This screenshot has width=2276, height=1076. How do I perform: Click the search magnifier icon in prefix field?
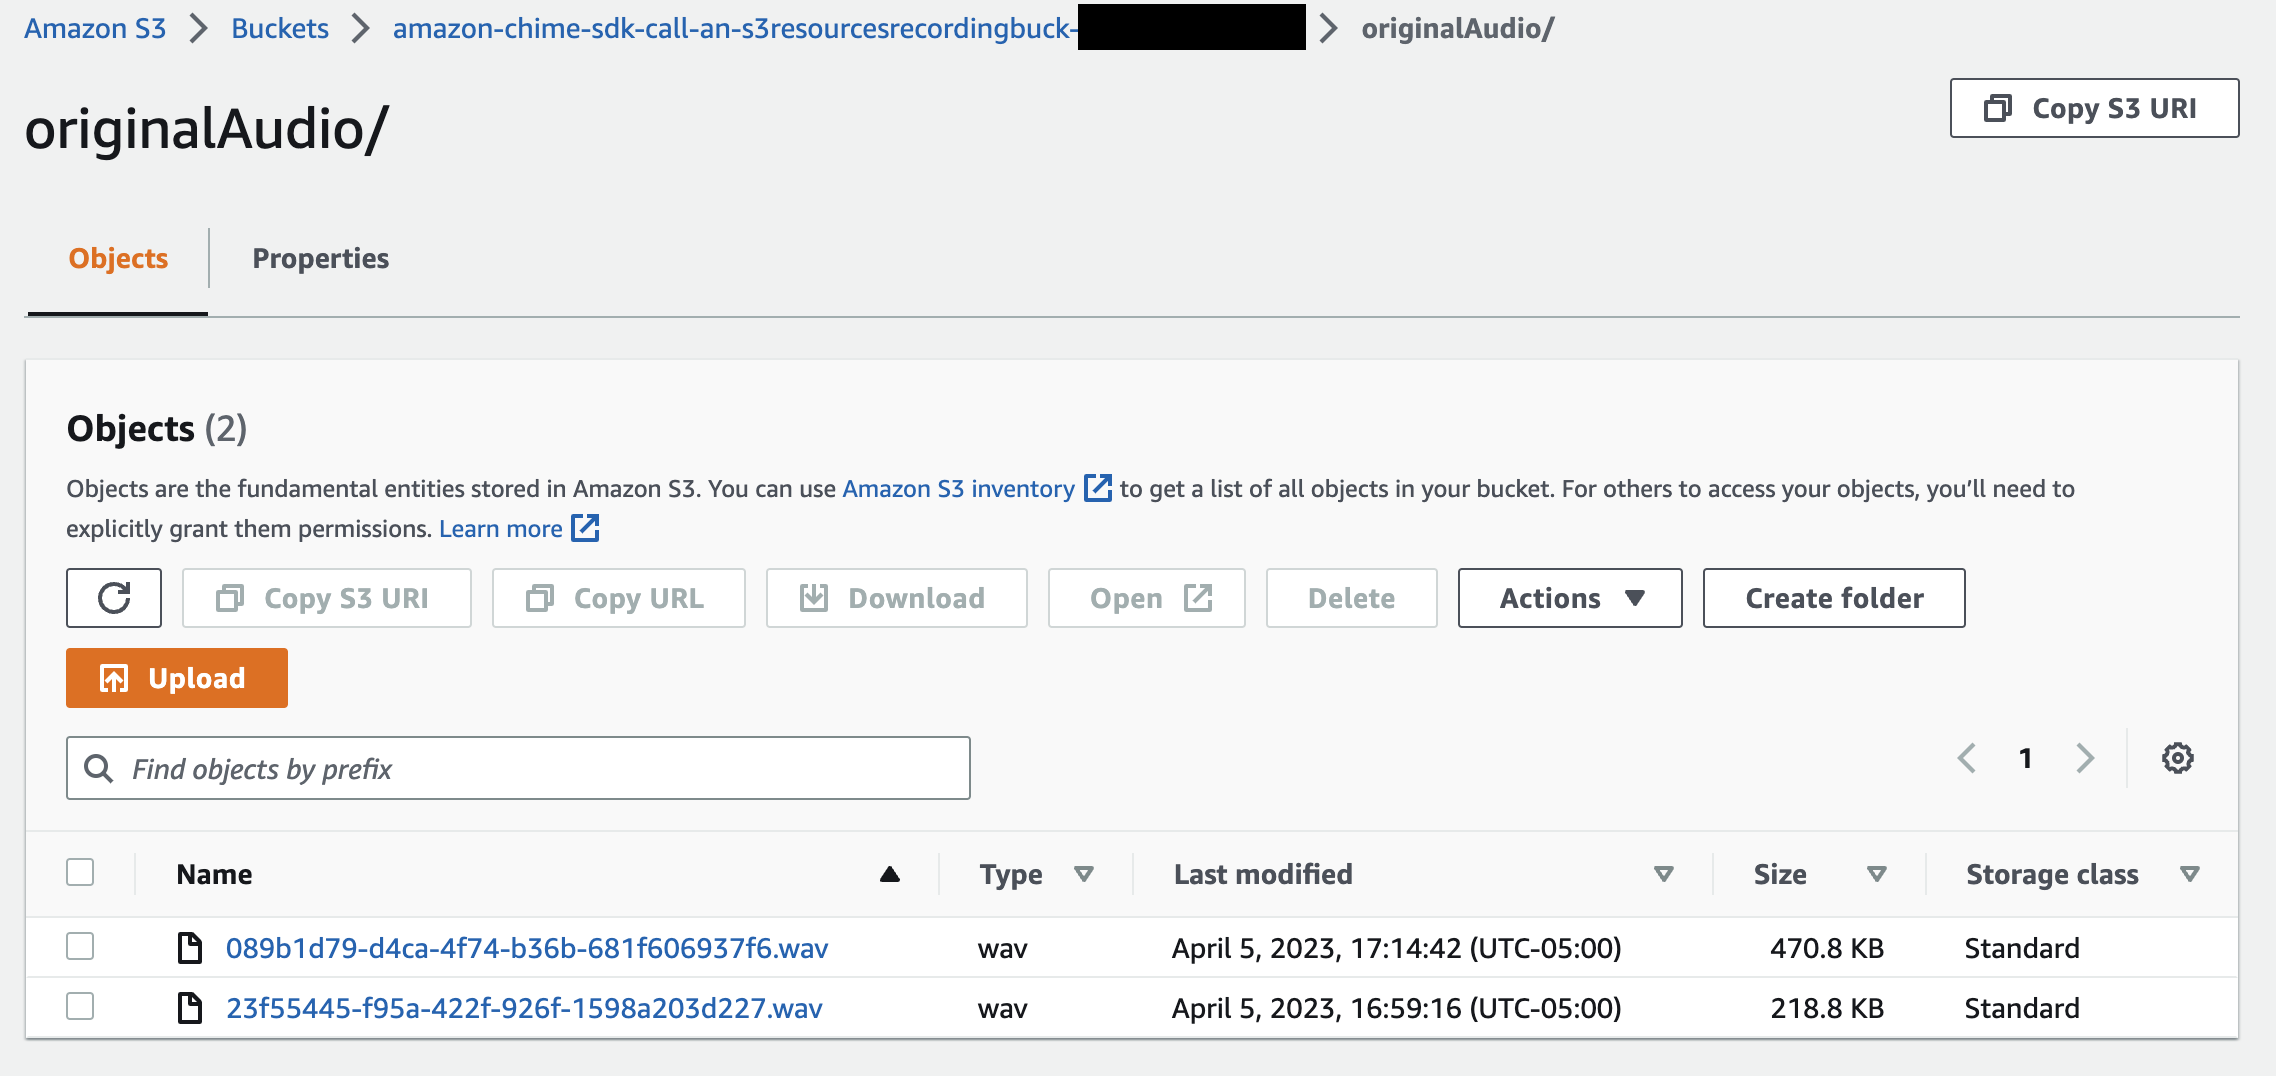pyautogui.click(x=98, y=768)
